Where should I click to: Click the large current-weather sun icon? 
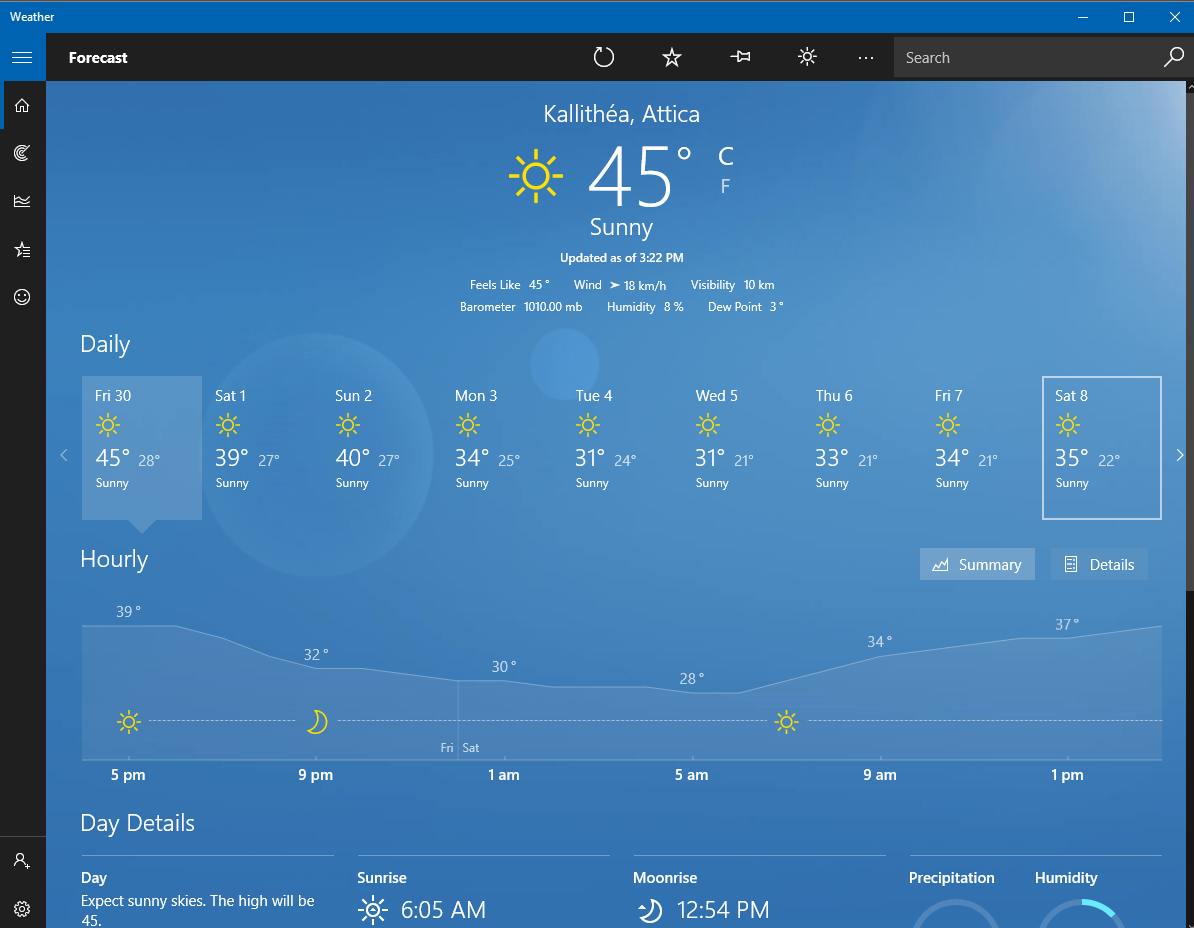point(536,176)
